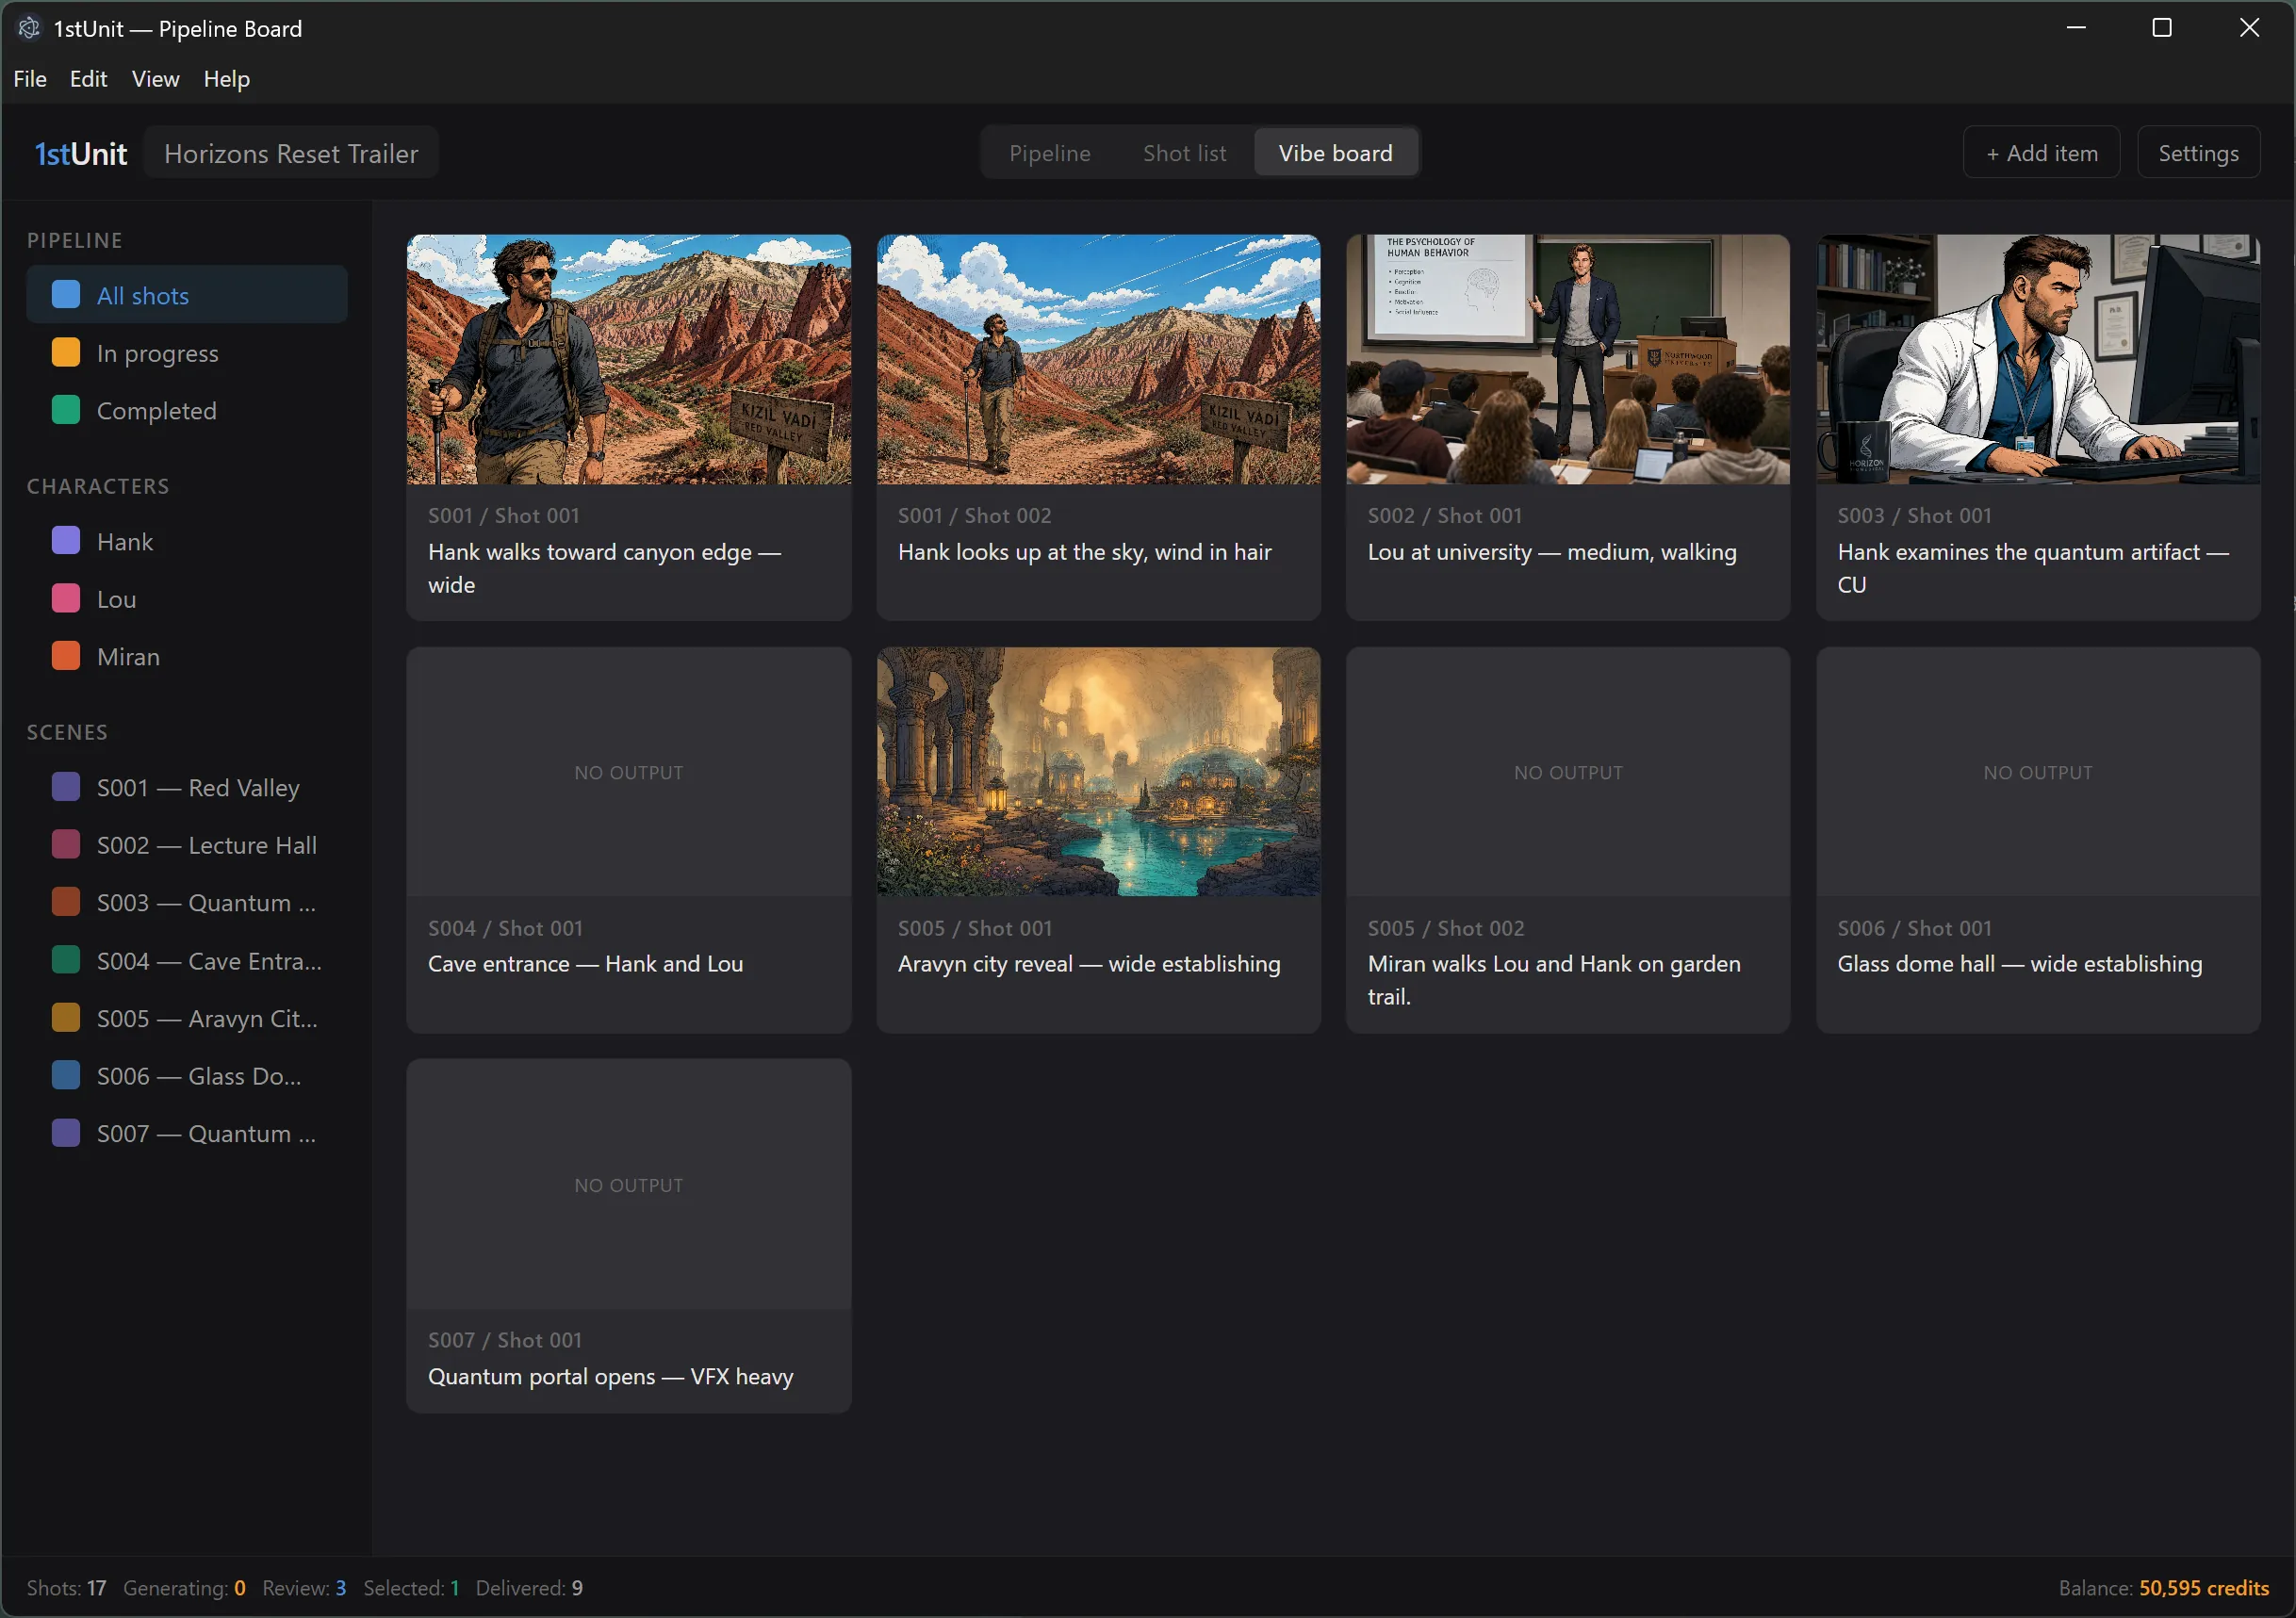Select the Vibe board tab
Viewport: 2296px width, 1618px height.
point(1335,153)
